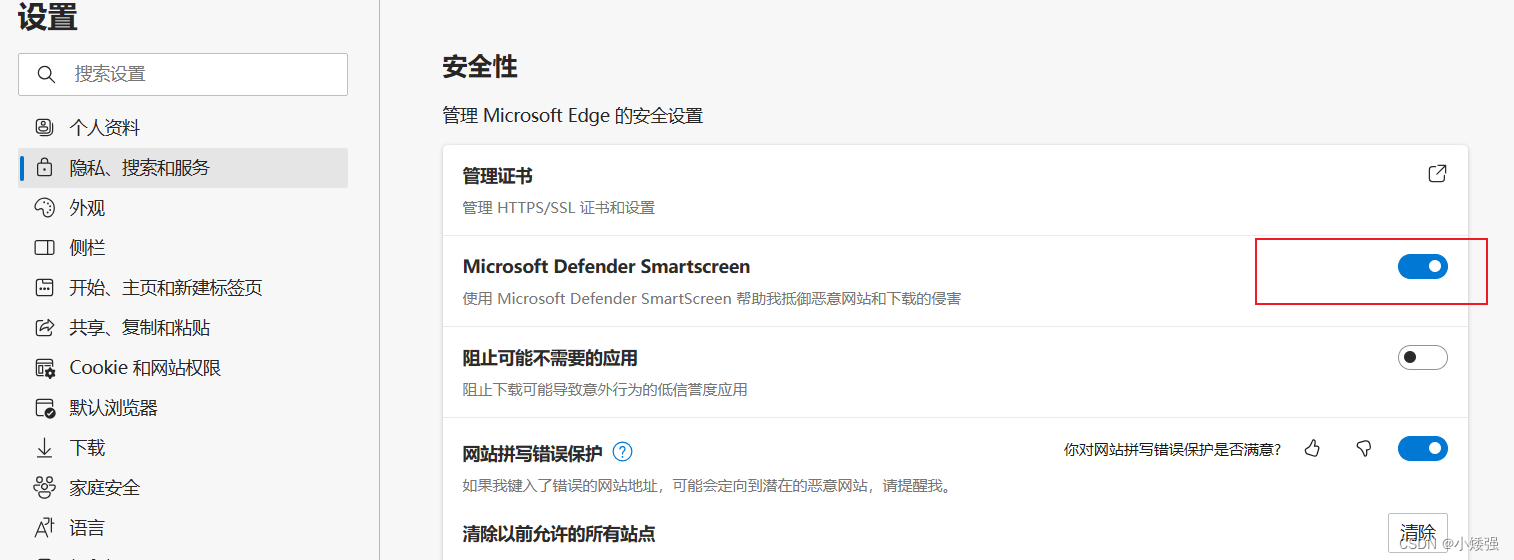This screenshot has height=560, width=1514.
Task: Select 隐私、搜索和服务 in the sidebar
Action: point(183,168)
